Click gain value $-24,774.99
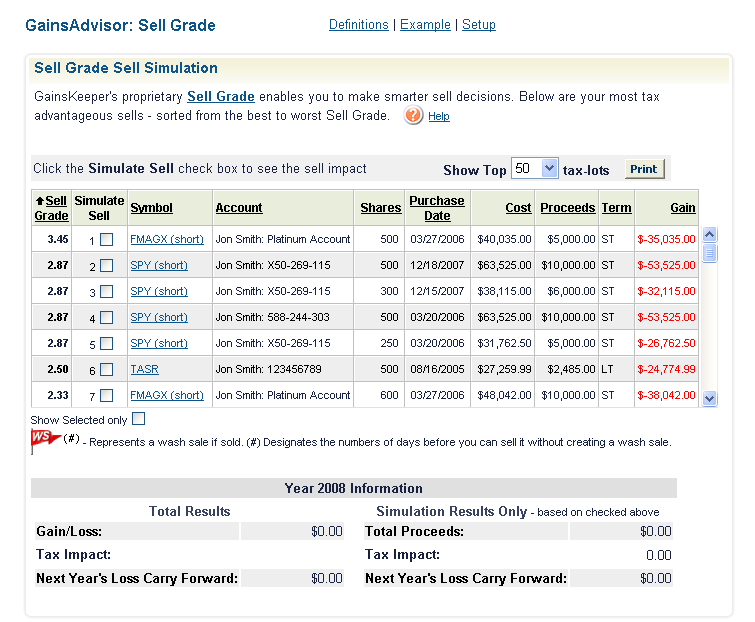This screenshot has width=755, height=622. click(666, 369)
